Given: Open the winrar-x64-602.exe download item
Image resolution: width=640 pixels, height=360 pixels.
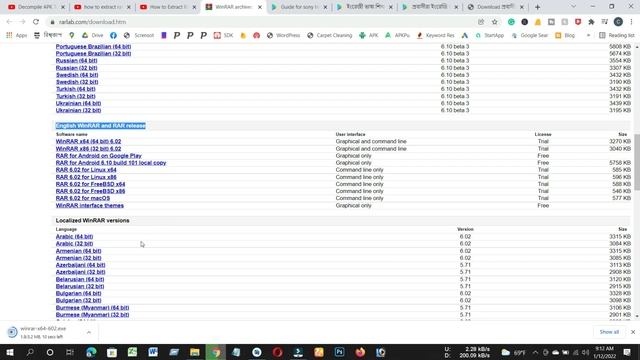Looking at the screenshot, I should [x=43, y=332].
